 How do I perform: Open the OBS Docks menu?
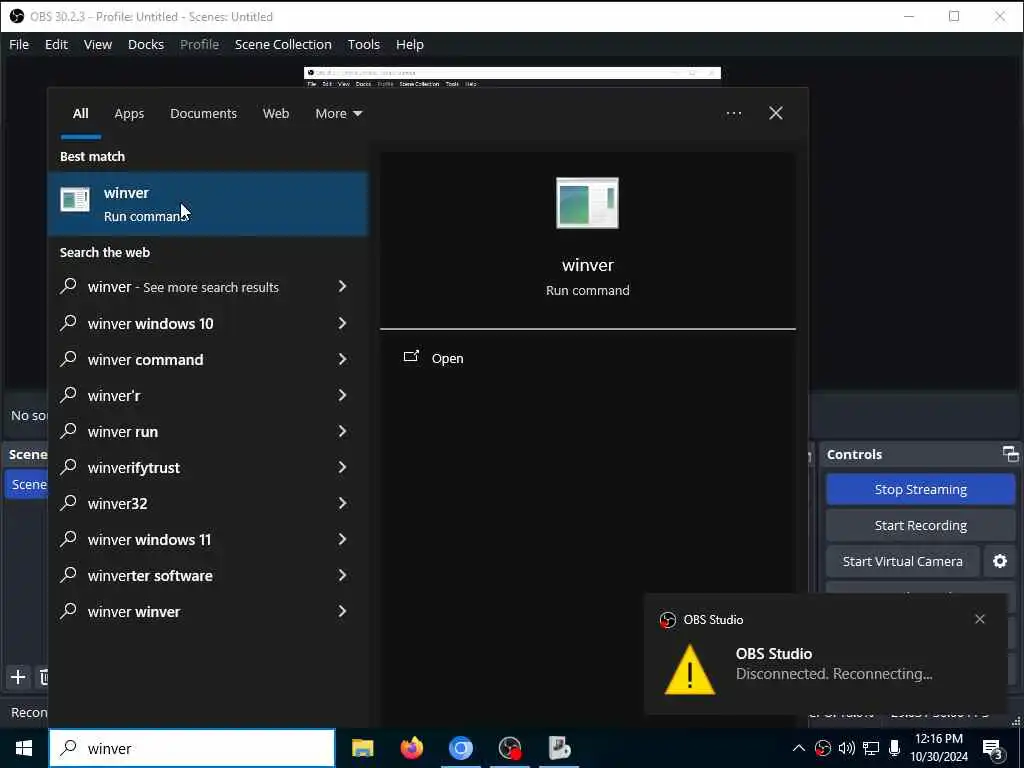[x=146, y=44]
